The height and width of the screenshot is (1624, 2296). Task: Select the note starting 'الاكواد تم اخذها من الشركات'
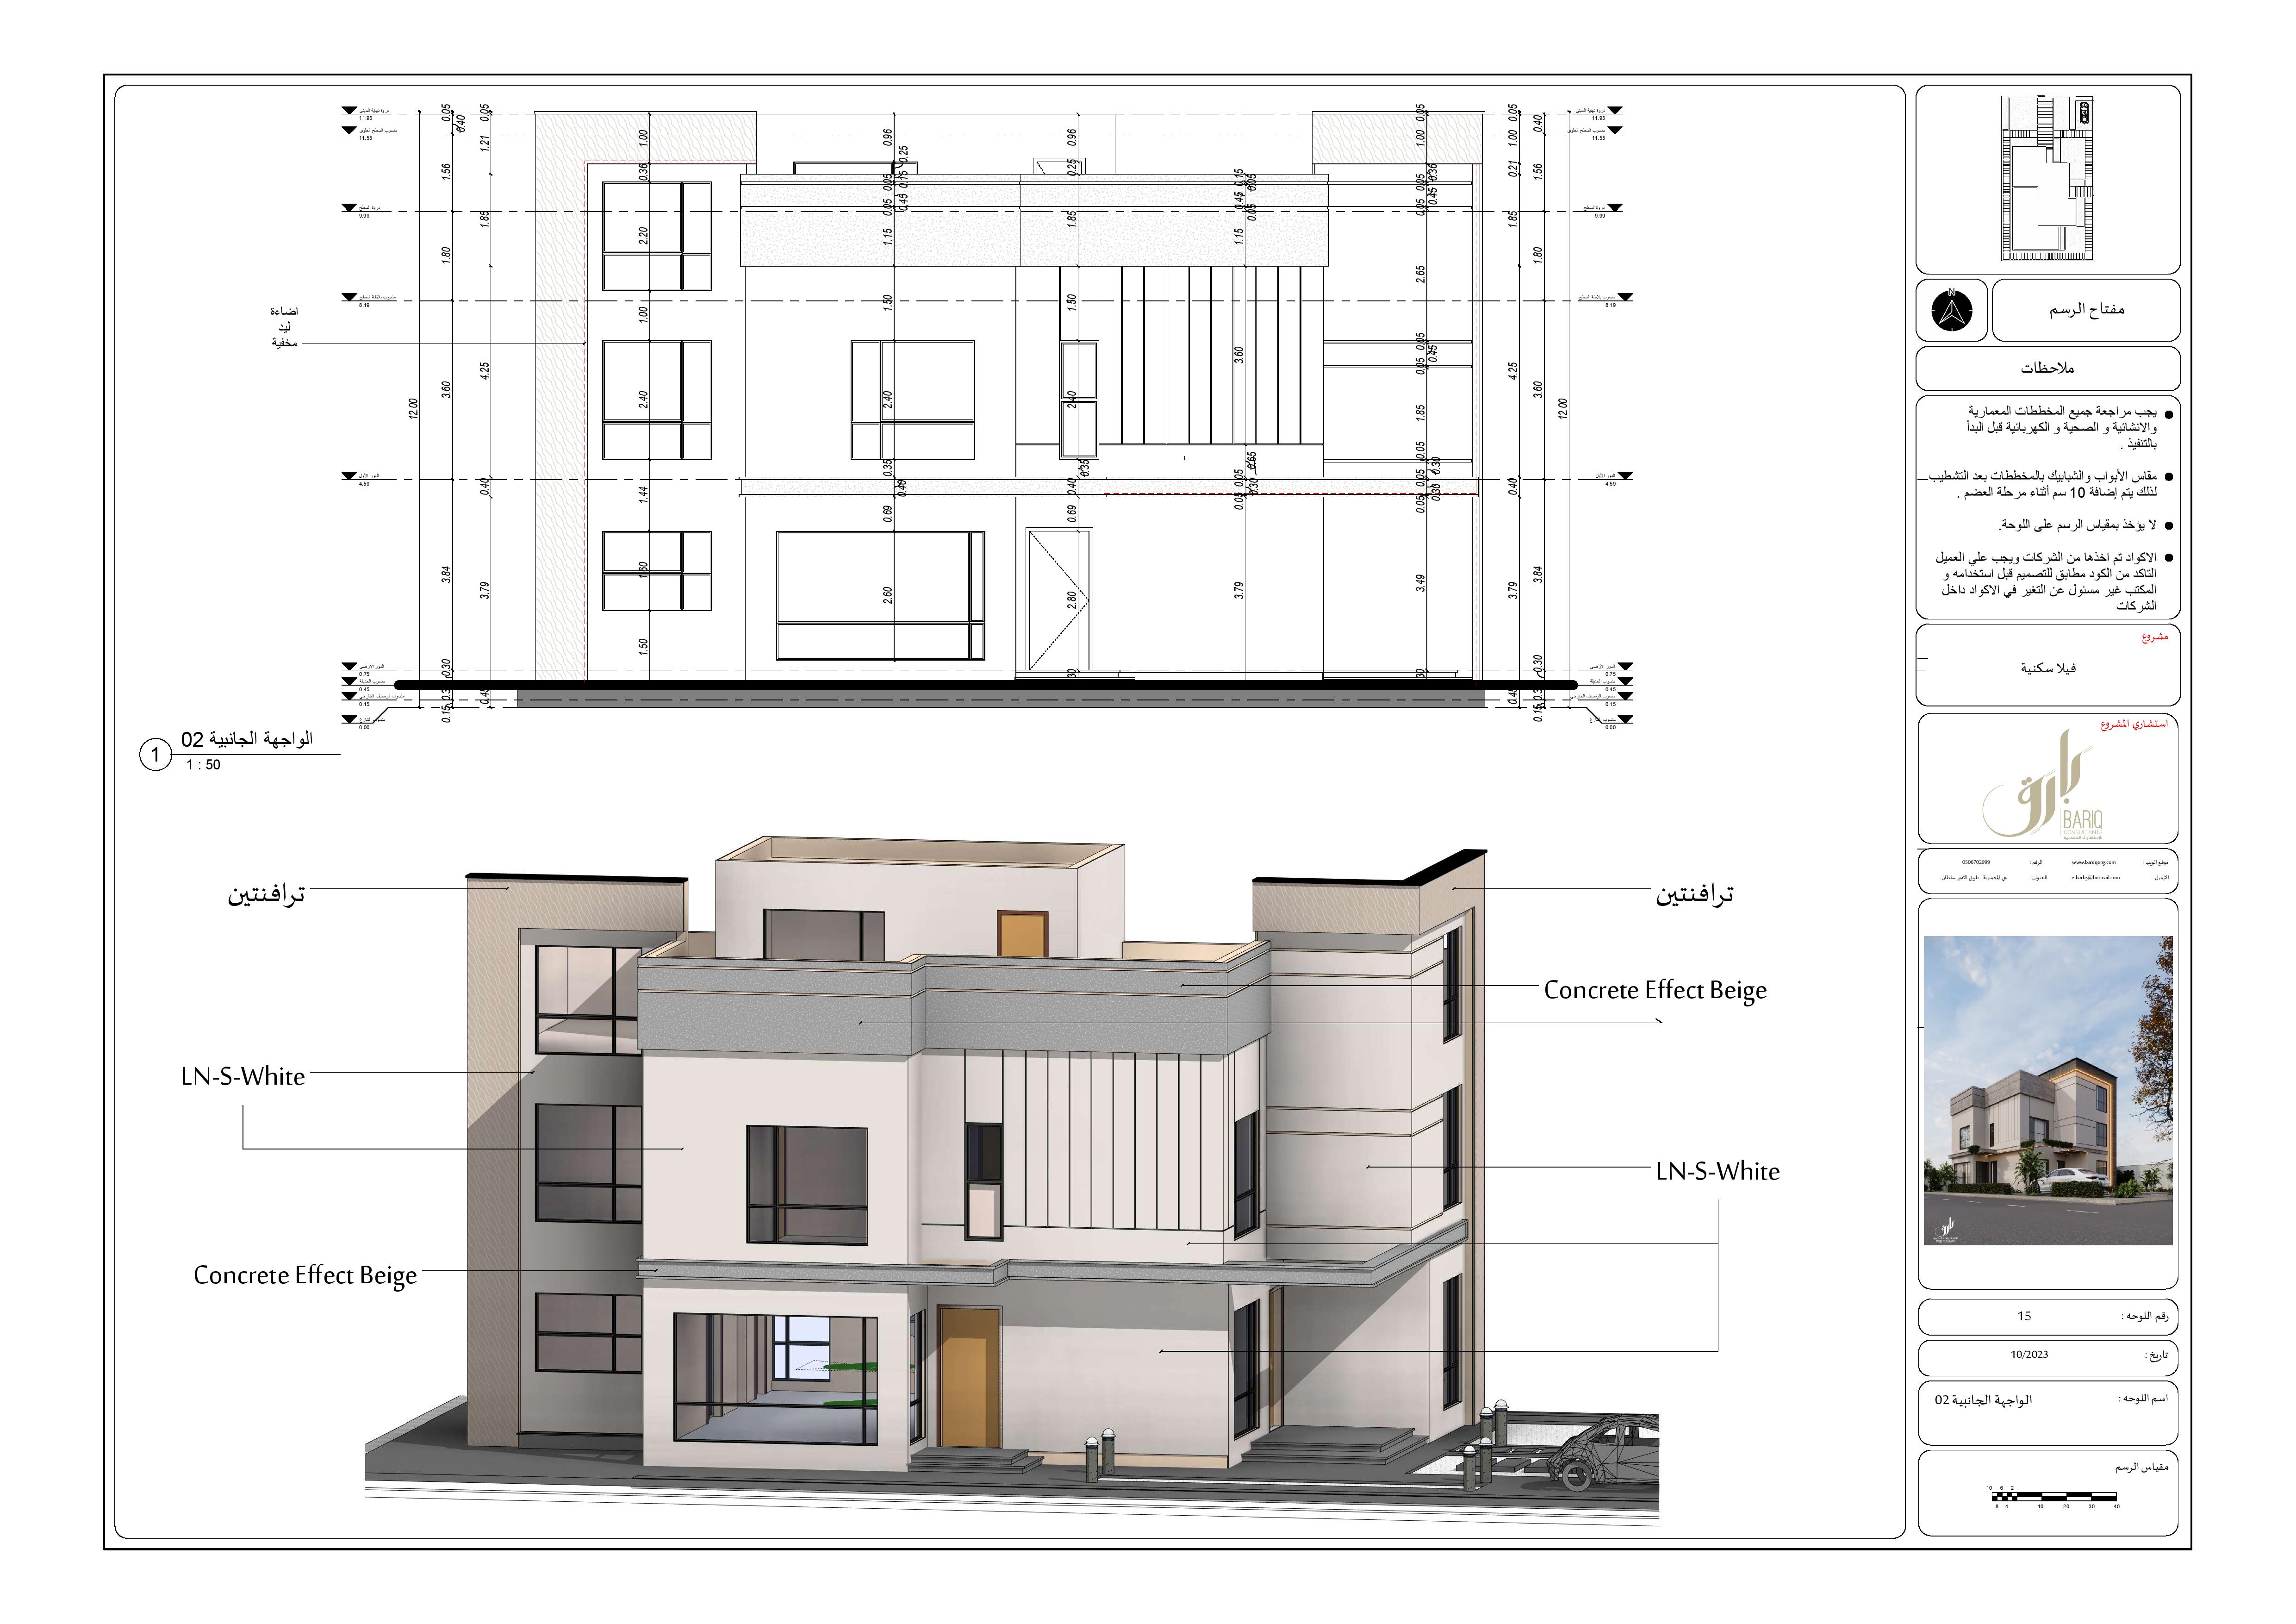pyautogui.click(x=2048, y=581)
